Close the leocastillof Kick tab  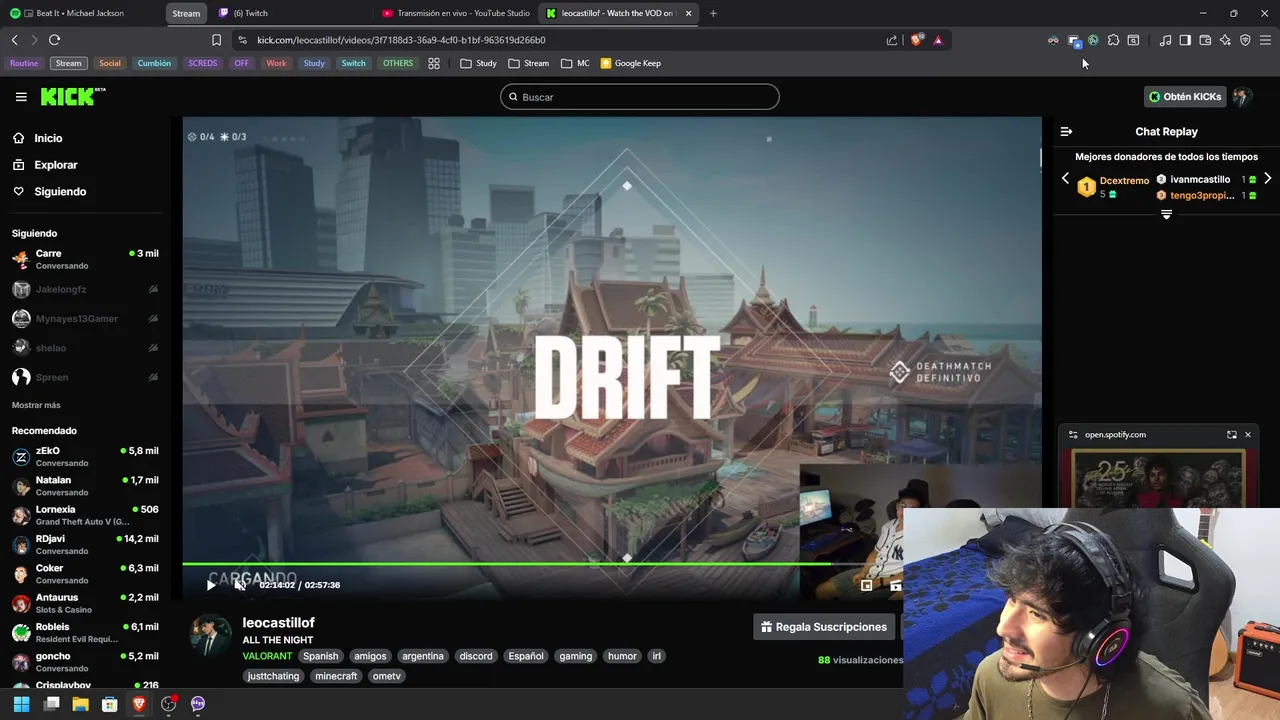point(688,13)
